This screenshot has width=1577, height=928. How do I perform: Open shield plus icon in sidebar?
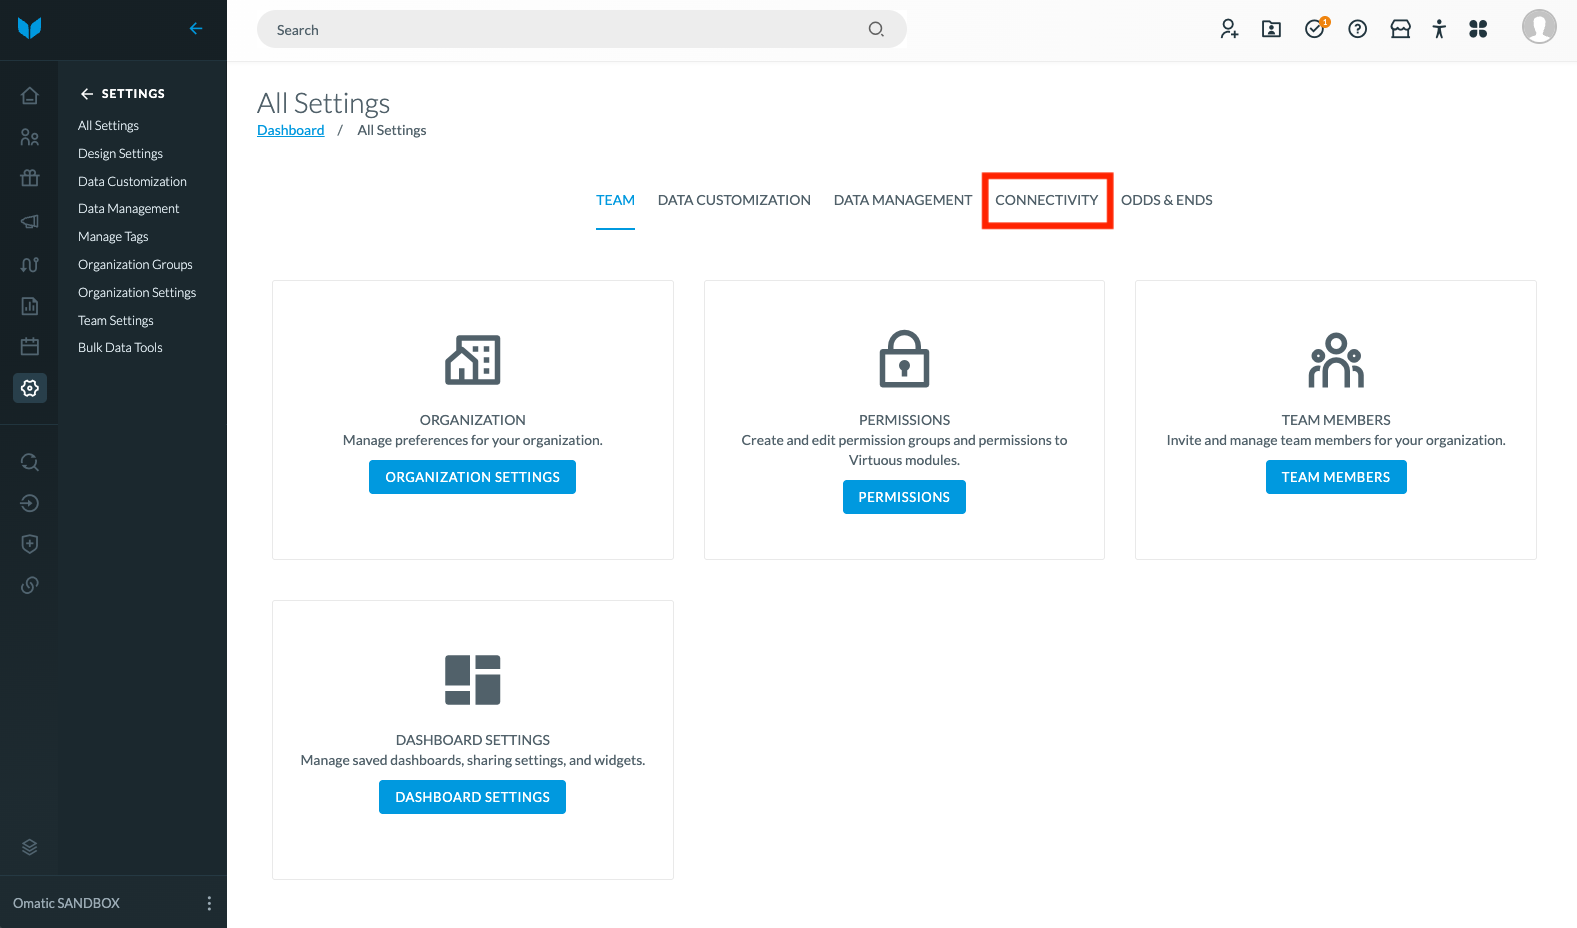30,544
